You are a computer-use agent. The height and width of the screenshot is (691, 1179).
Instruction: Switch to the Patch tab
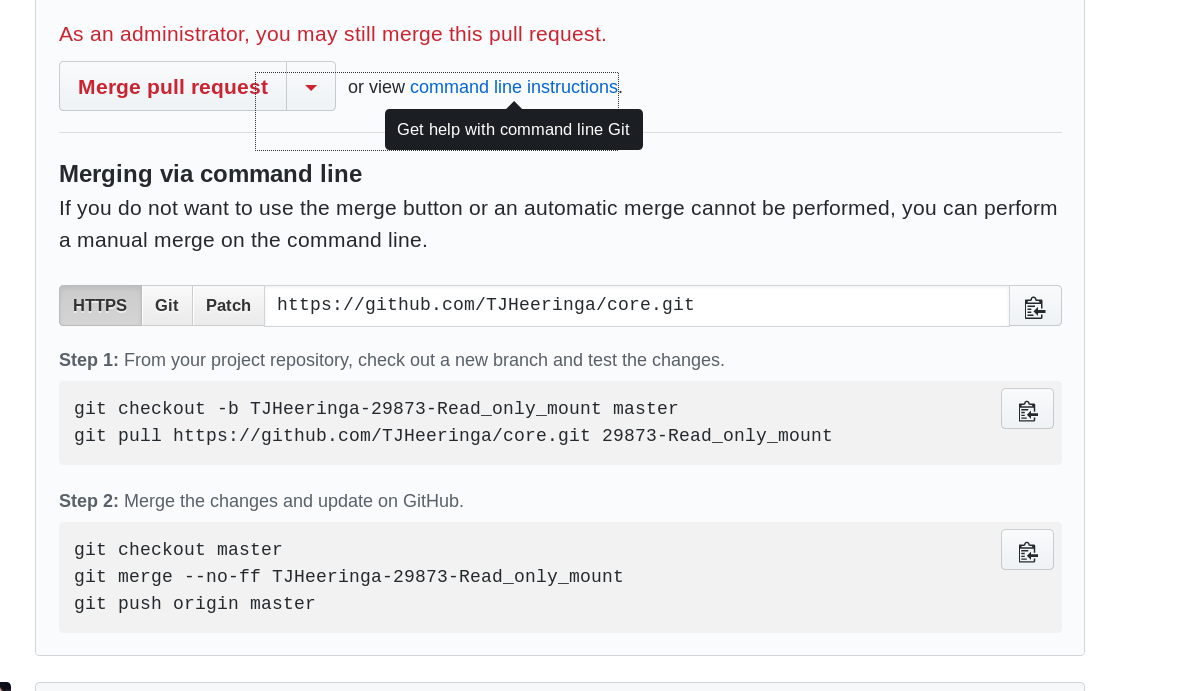228,306
